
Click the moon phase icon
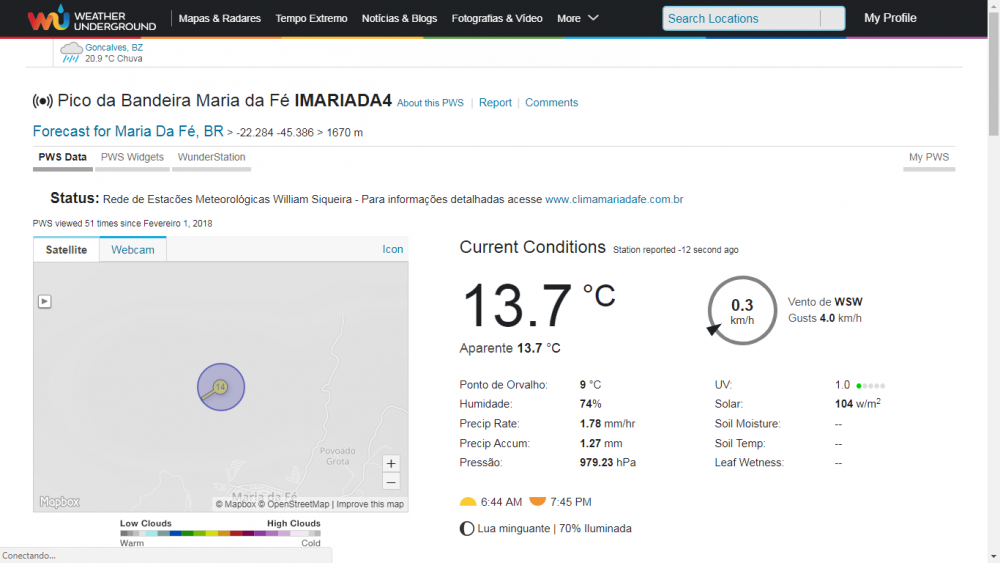tap(467, 528)
